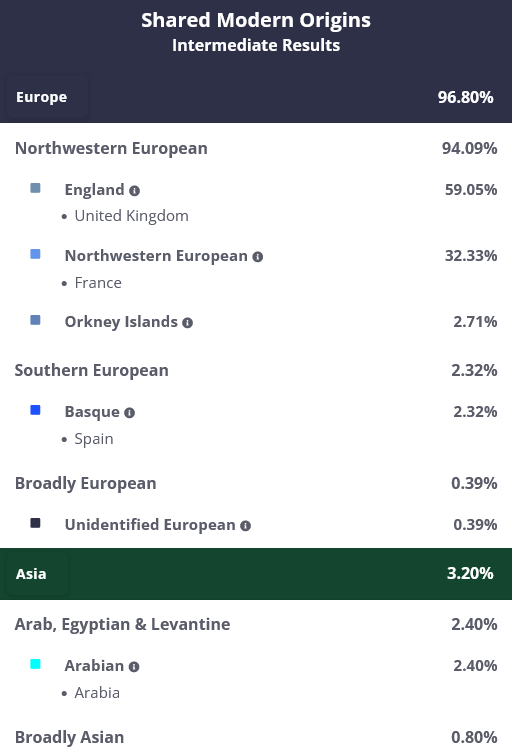Click the Orkney Islands info icon

click(x=187, y=323)
